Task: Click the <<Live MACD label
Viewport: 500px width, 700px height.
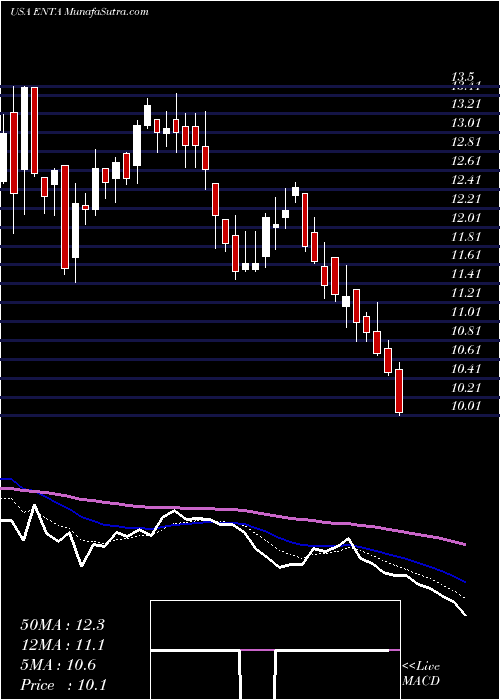Action: [x=421, y=674]
